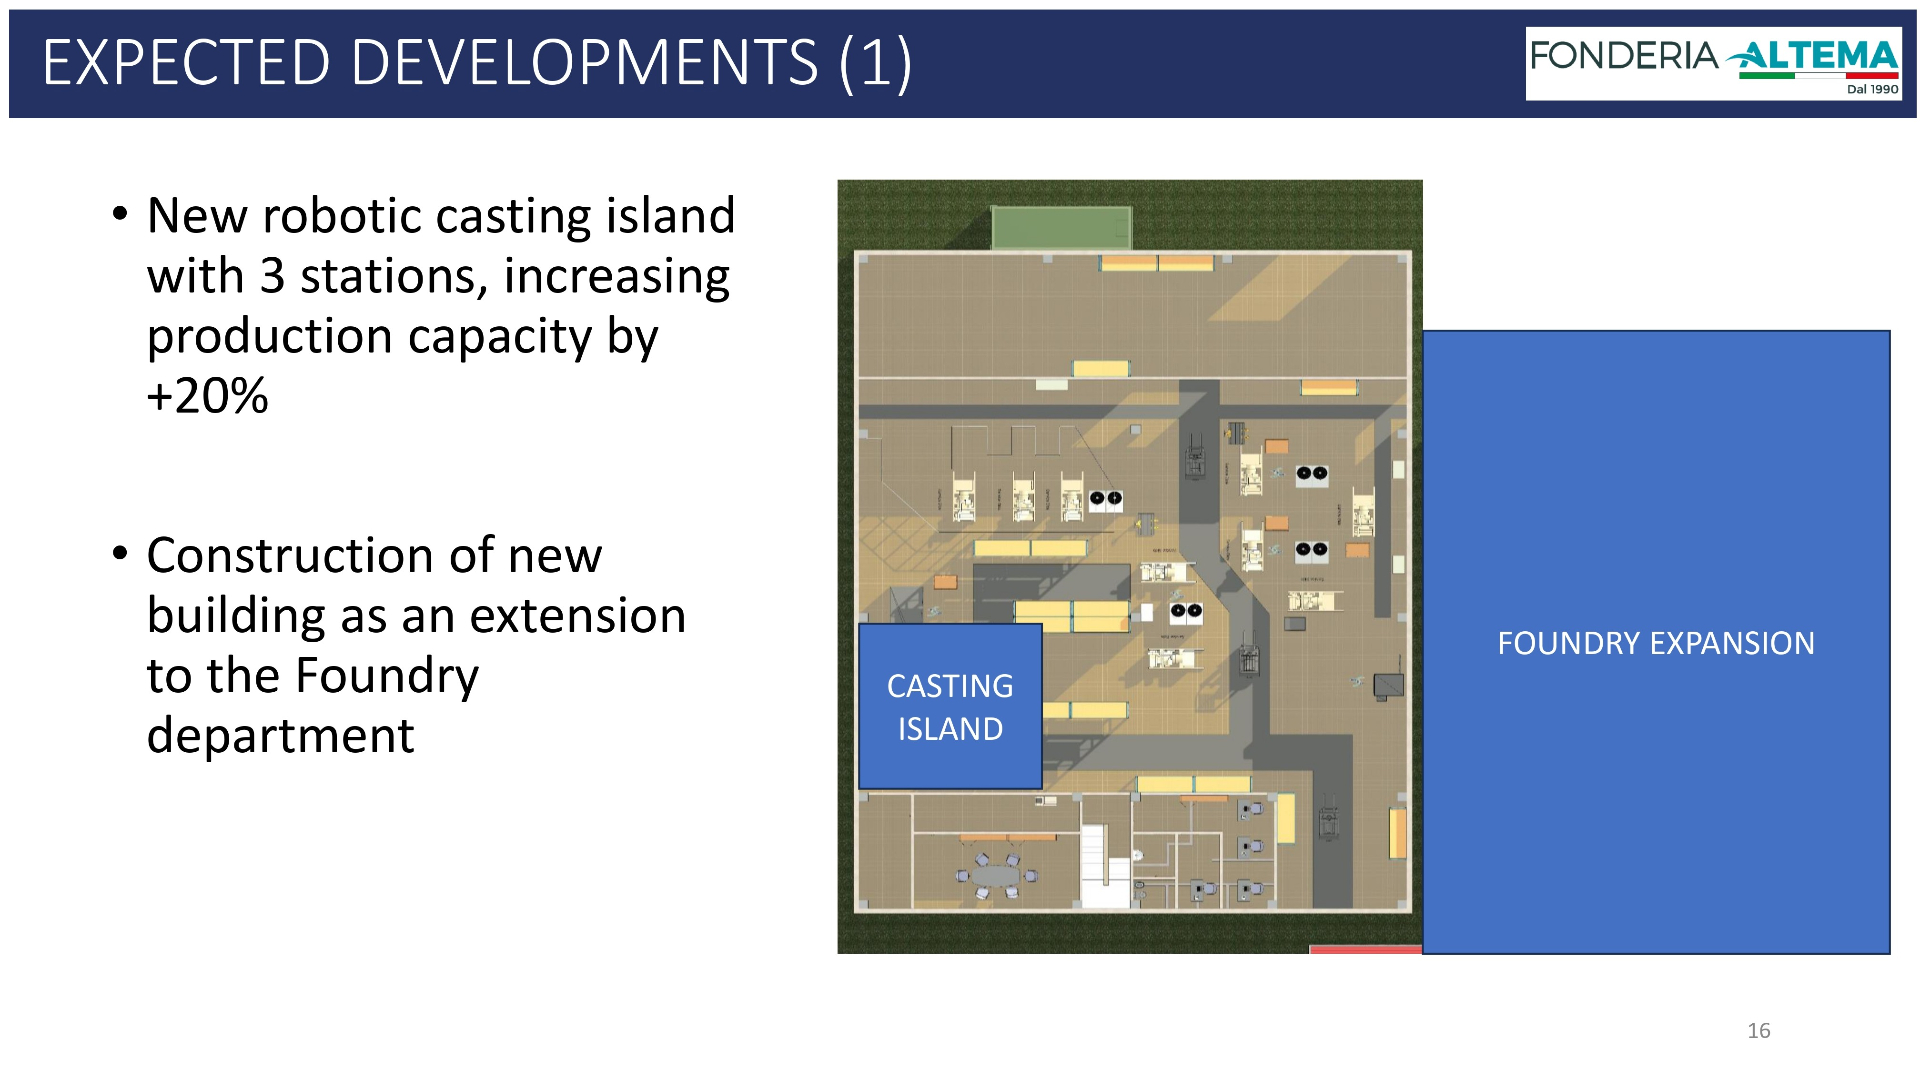The image size is (1920, 1080).
Task: Click the conference table in floor plan
Action: coord(994,876)
